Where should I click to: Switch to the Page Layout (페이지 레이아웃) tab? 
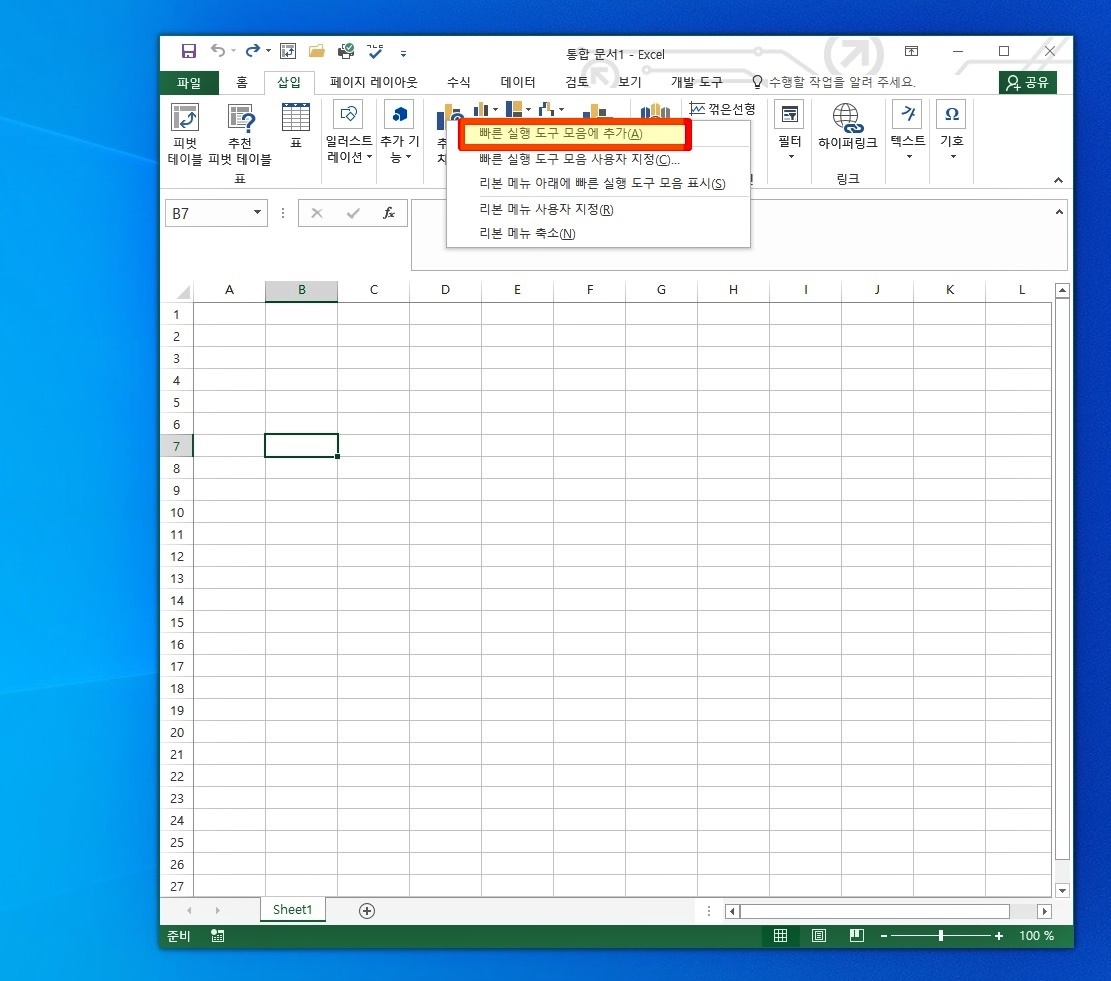(x=373, y=82)
